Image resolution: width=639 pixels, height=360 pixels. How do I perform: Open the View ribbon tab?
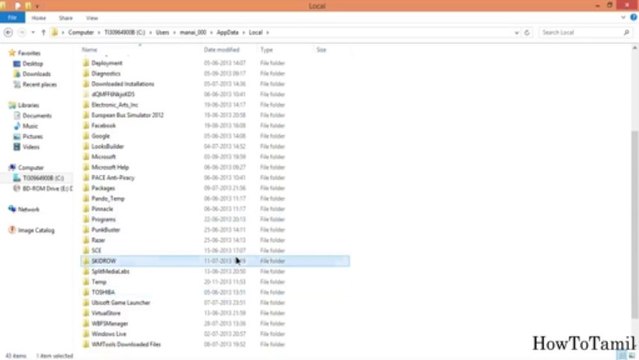point(92,18)
